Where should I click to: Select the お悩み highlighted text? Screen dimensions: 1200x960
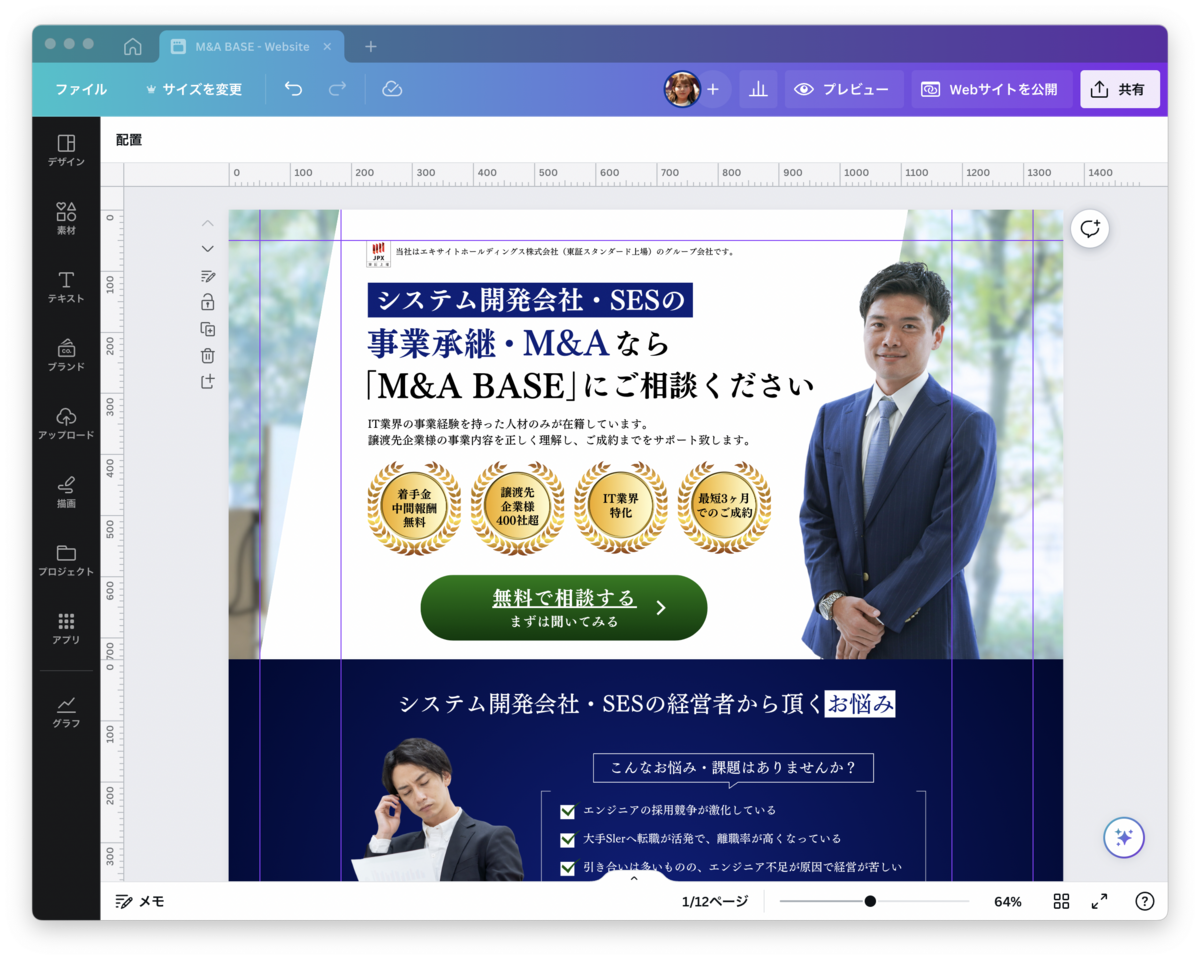tap(860, 703)
